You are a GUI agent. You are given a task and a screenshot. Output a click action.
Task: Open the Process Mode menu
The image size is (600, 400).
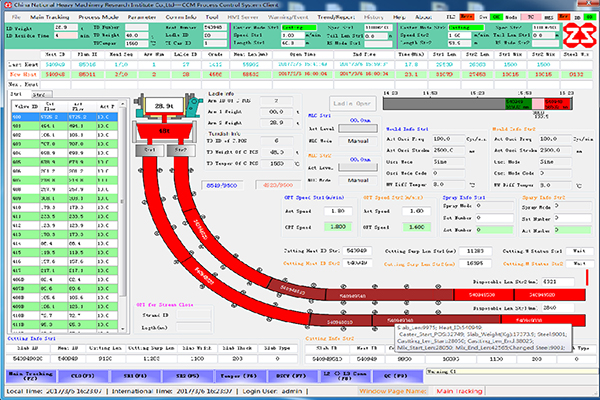point(99,17)
